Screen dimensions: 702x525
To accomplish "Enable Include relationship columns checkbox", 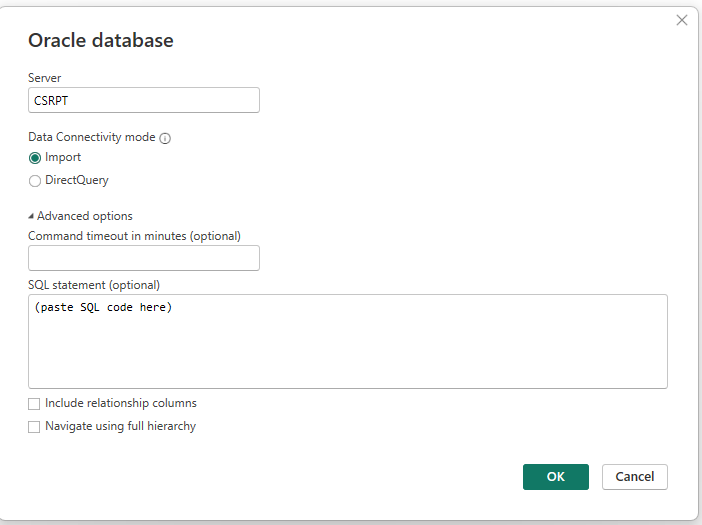I will pos(34,404).
